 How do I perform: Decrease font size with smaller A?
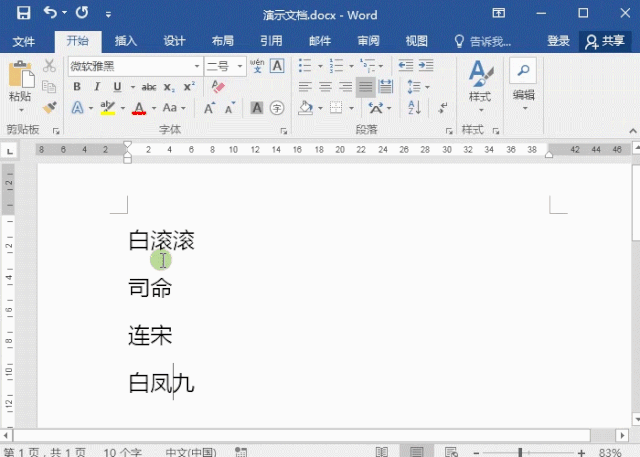click(x=230, y=108)
